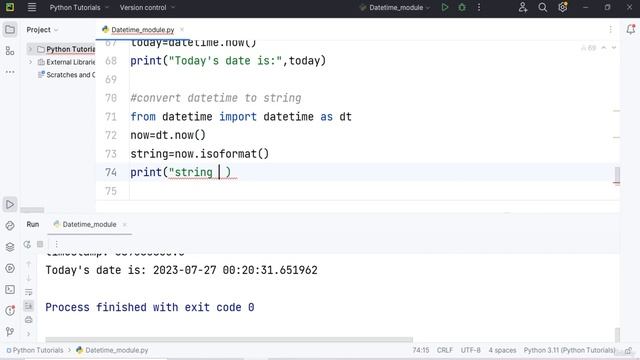This screenshot has height=360, width=640.
Task: Open Run panel more options ellipsis
Action: (x=56, y=244)
